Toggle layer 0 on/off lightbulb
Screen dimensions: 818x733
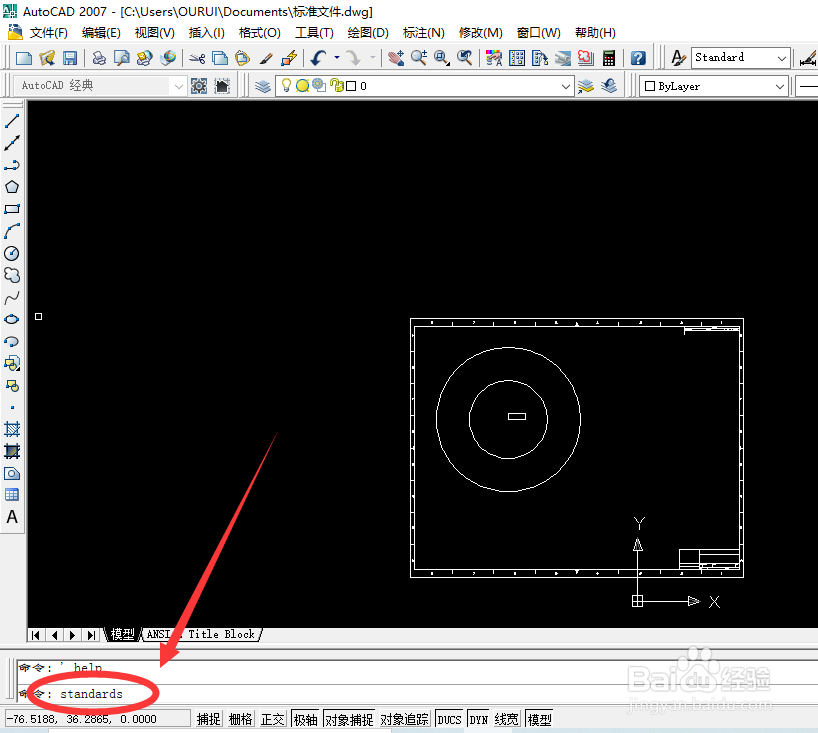(286, 86)
